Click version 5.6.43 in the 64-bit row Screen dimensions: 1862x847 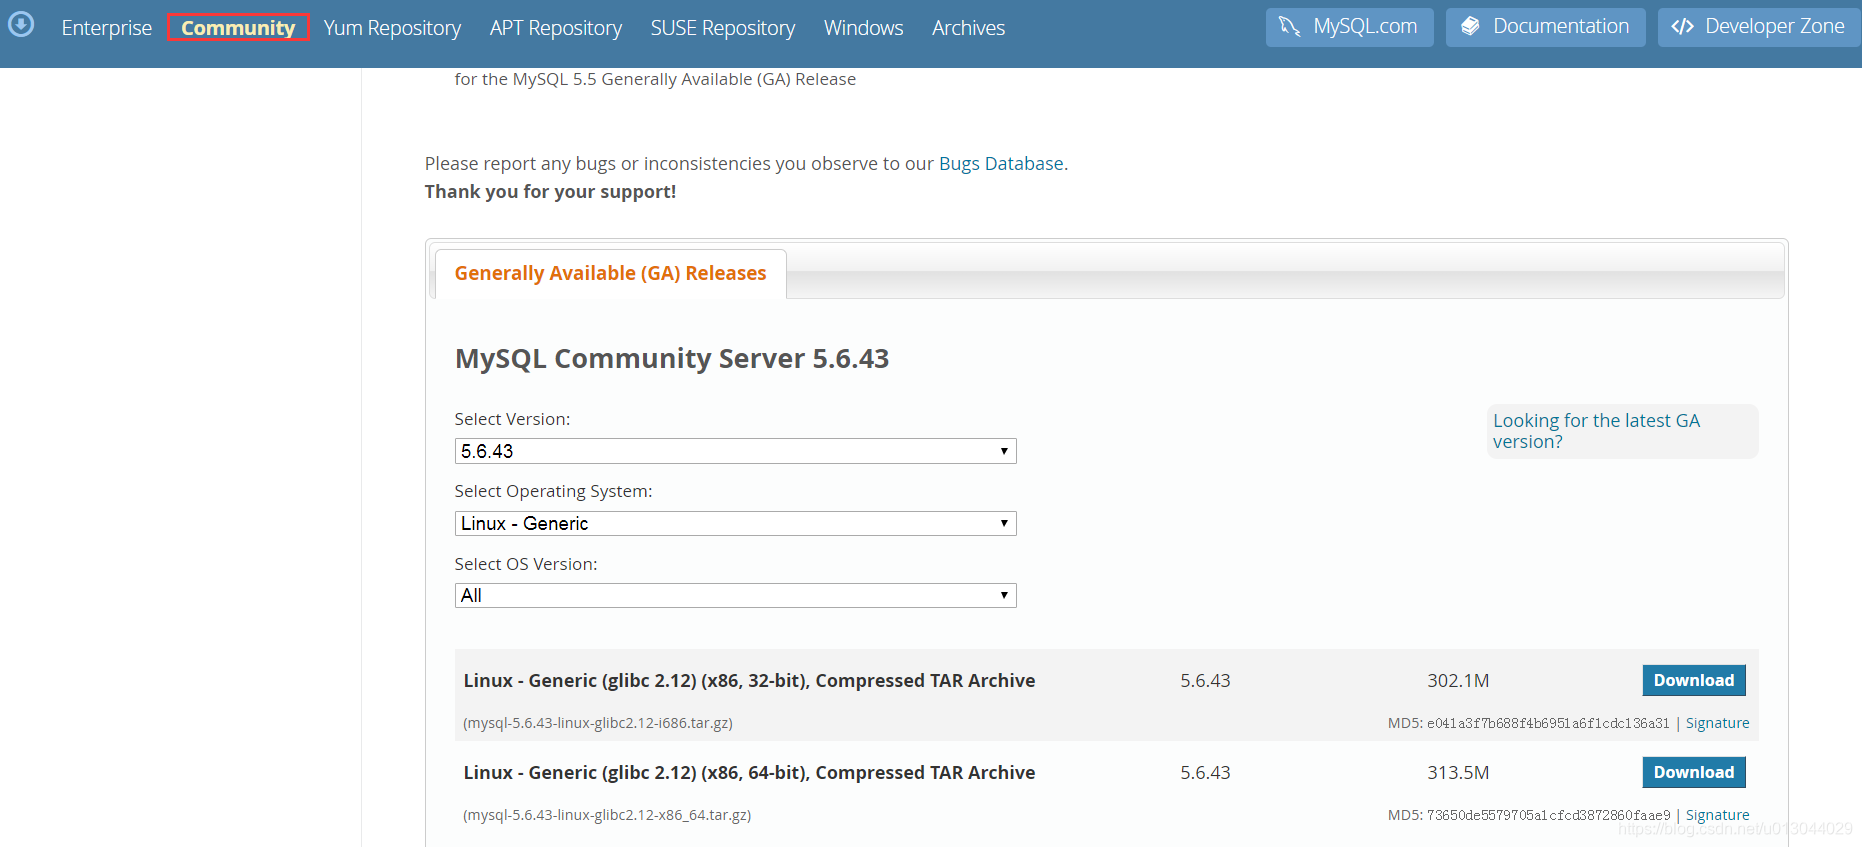(1205, 773)
